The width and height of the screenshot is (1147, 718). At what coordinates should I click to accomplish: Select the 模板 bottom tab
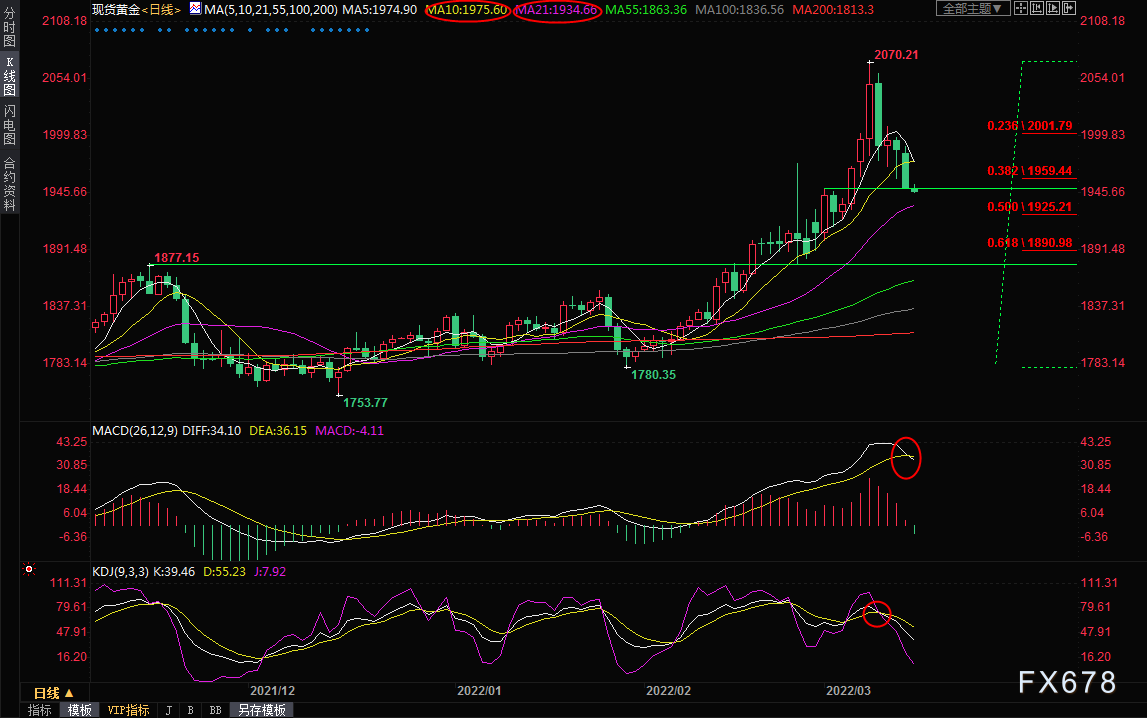(80, 710)
